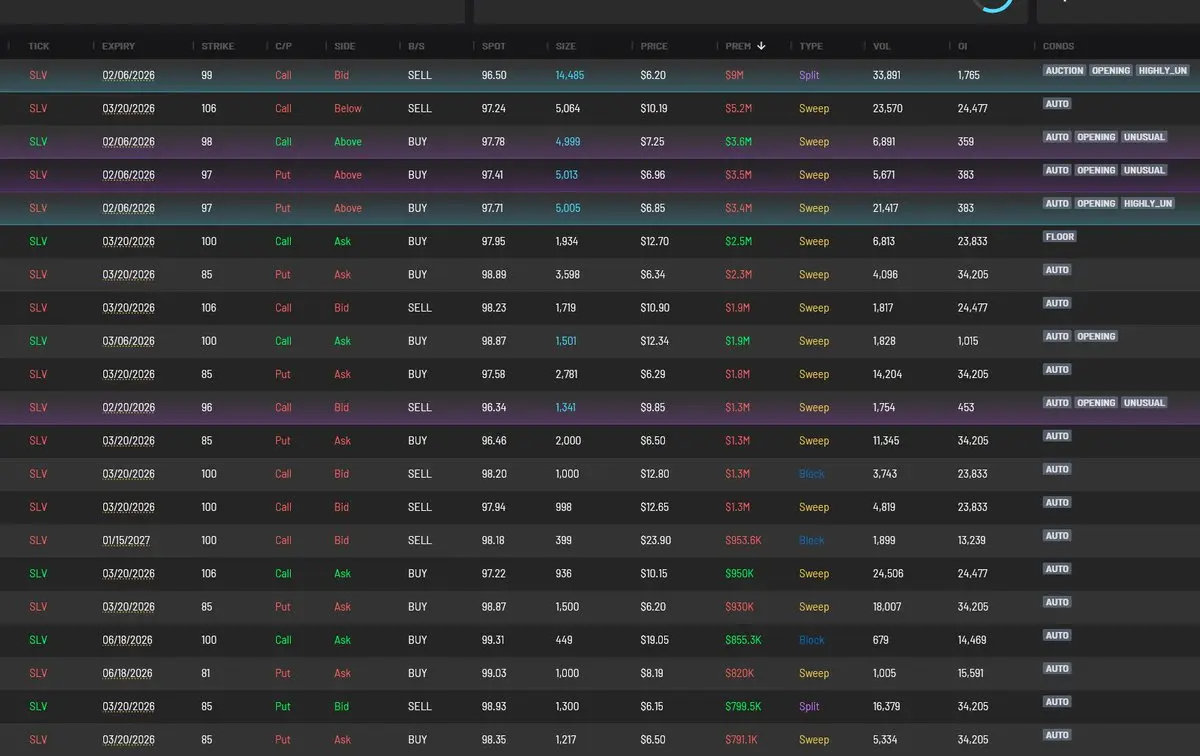This screenshot has width=1200, height=756.
Task: Click the CONDS column header
Action: pos(1059,46)
